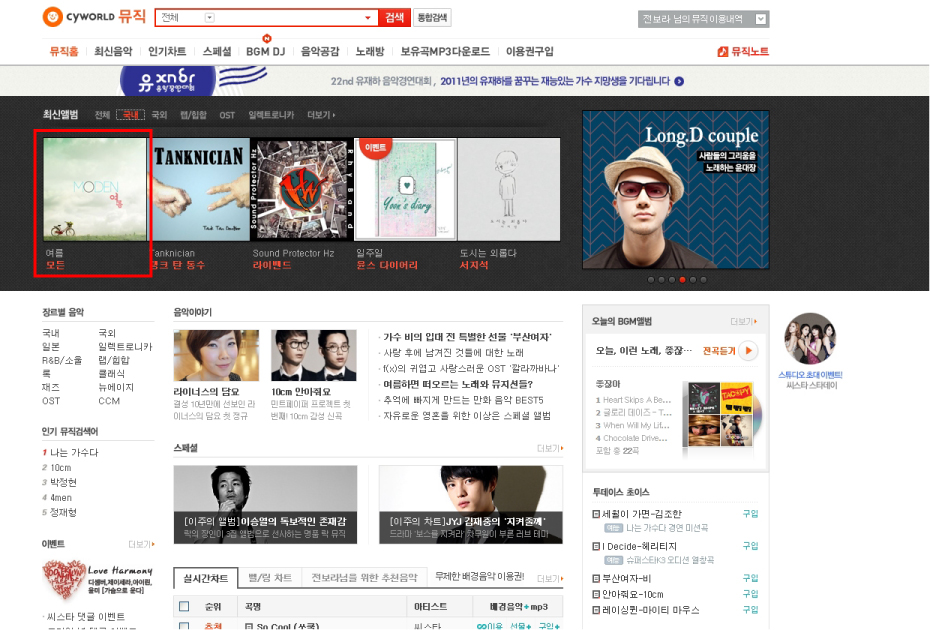Select the OST tab under 최신앨범

227,115
